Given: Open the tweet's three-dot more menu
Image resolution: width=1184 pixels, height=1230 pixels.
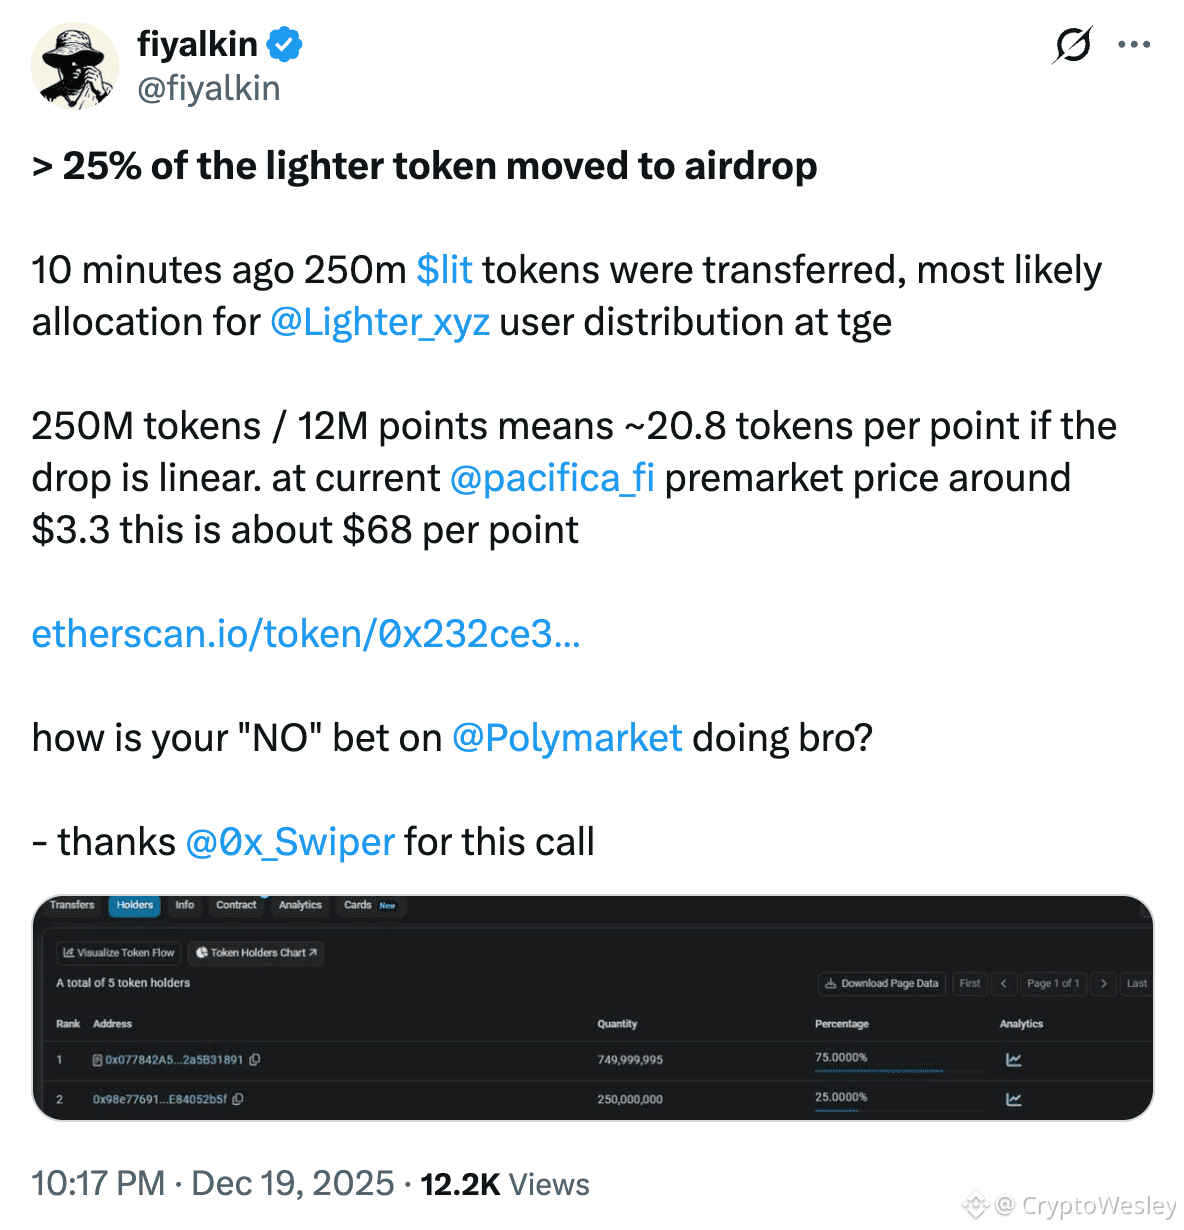Looking at the screenshot, I should click(1134, 45).
